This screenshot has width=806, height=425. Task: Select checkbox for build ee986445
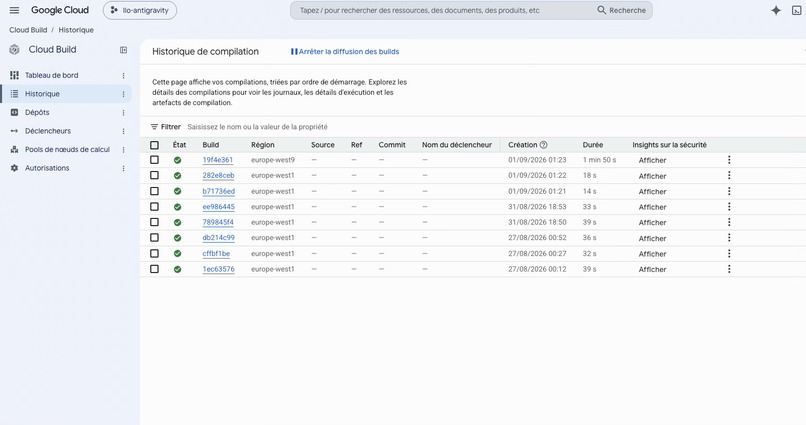click(x=154, y=207)
